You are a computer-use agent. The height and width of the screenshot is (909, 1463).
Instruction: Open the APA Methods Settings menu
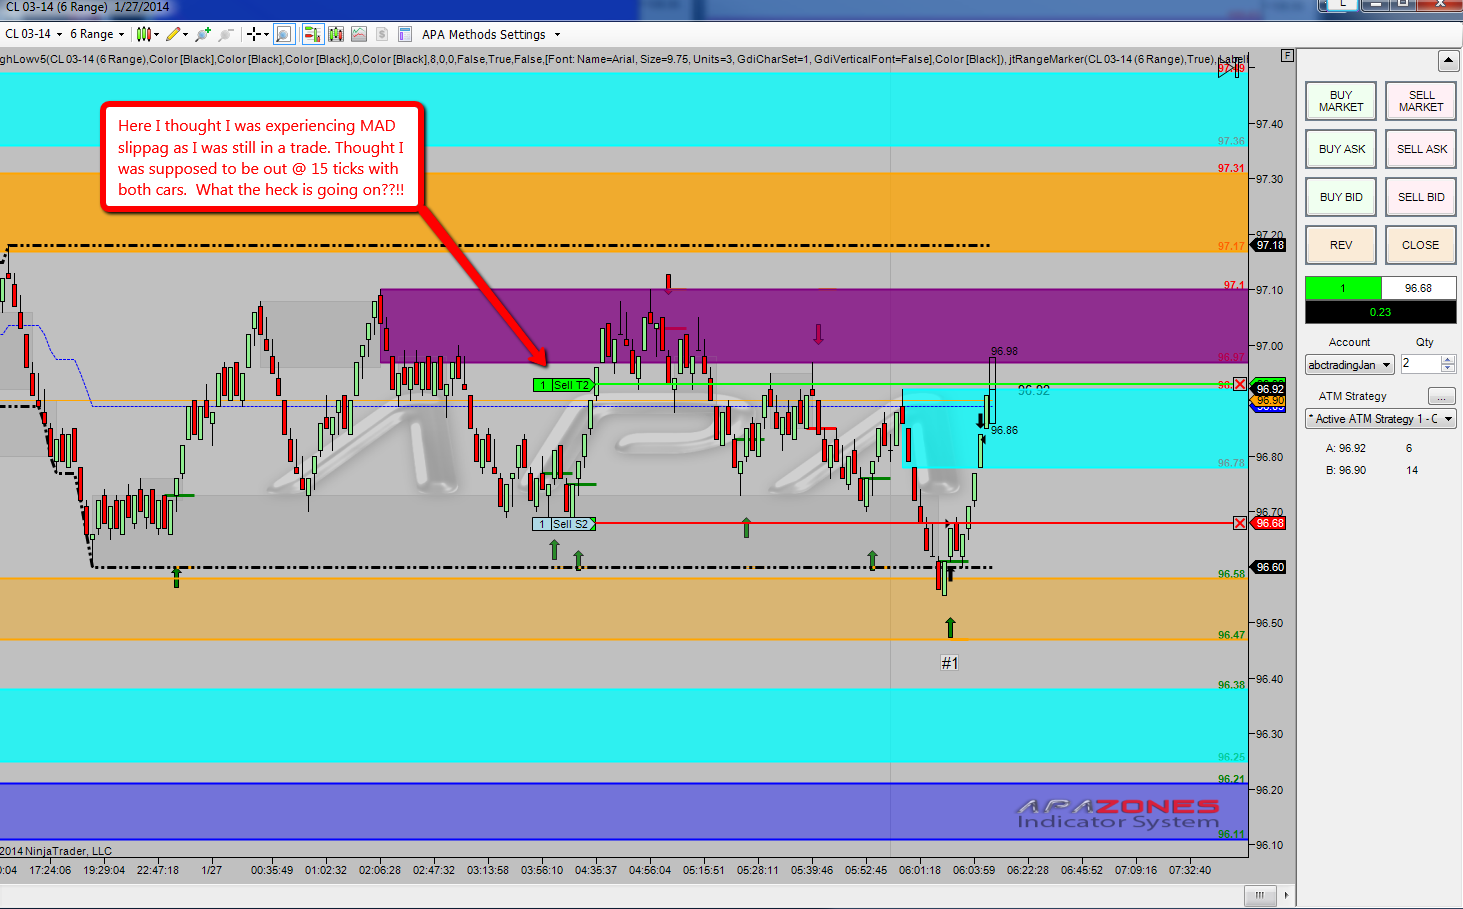[490, 34]
